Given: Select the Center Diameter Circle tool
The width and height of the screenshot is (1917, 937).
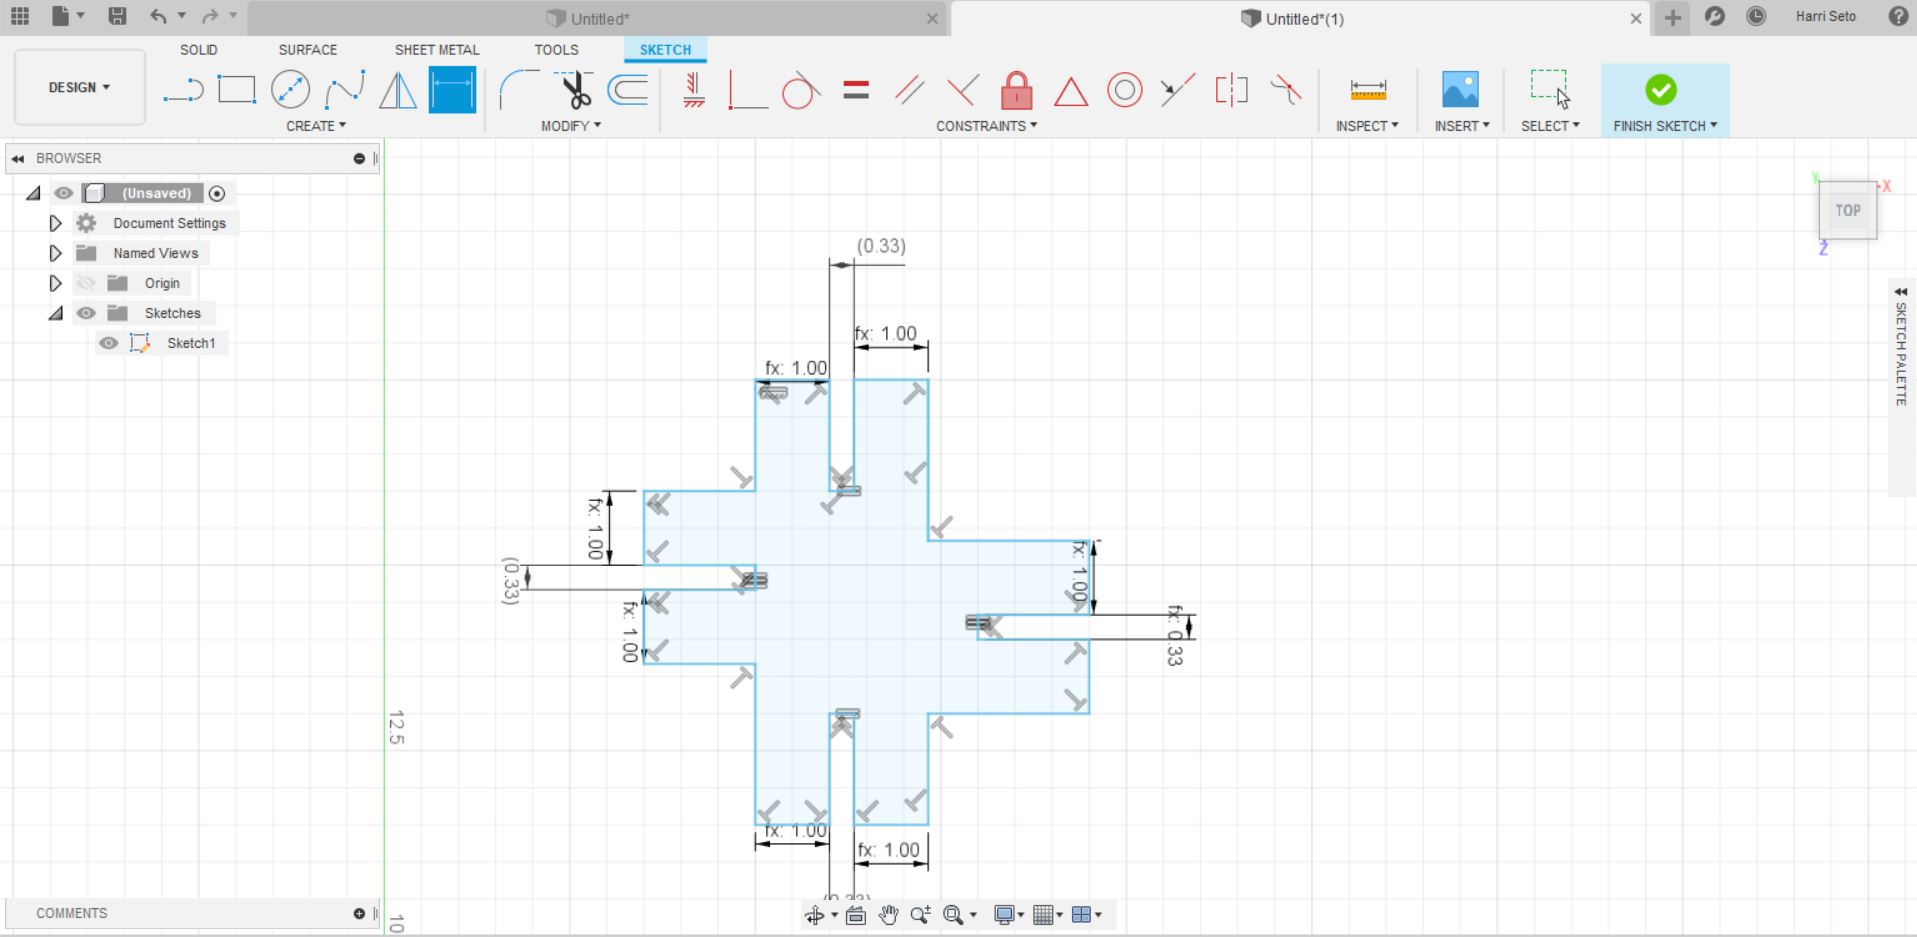Looking at the screenshot, I should (290, 90).
